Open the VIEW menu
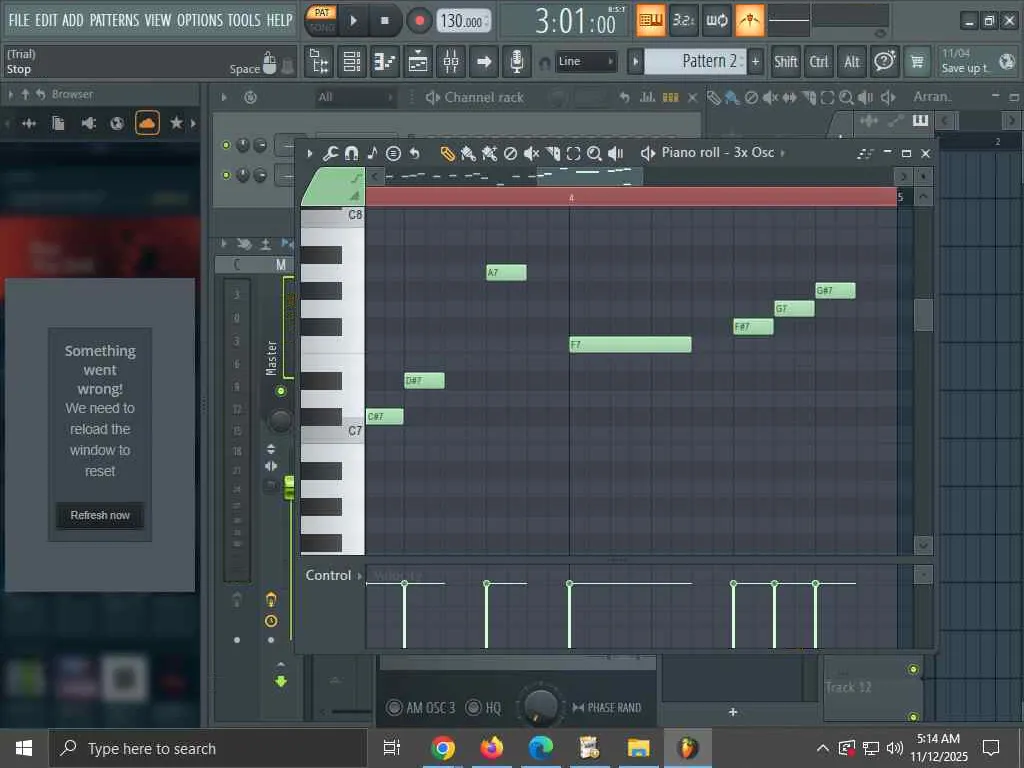 pyautogui.click(x=157, y=20)
